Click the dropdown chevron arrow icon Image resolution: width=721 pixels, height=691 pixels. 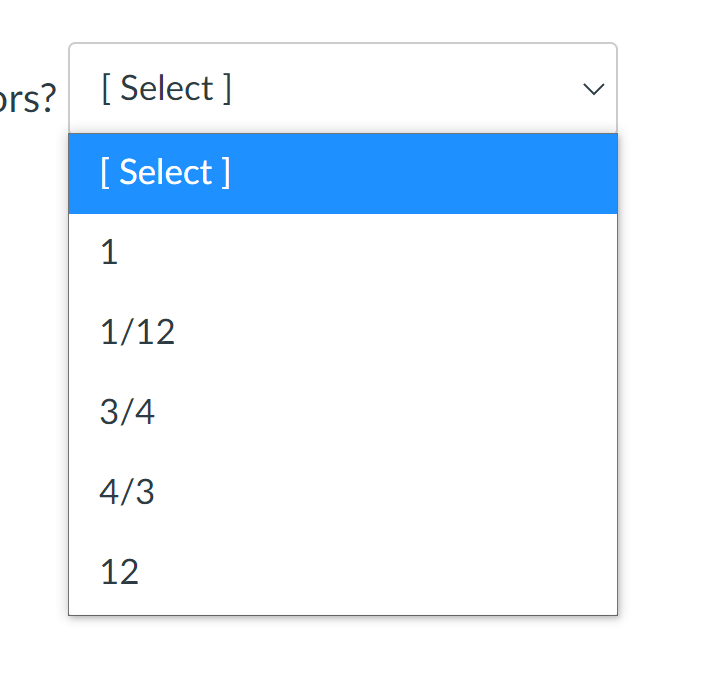point(593,89)
